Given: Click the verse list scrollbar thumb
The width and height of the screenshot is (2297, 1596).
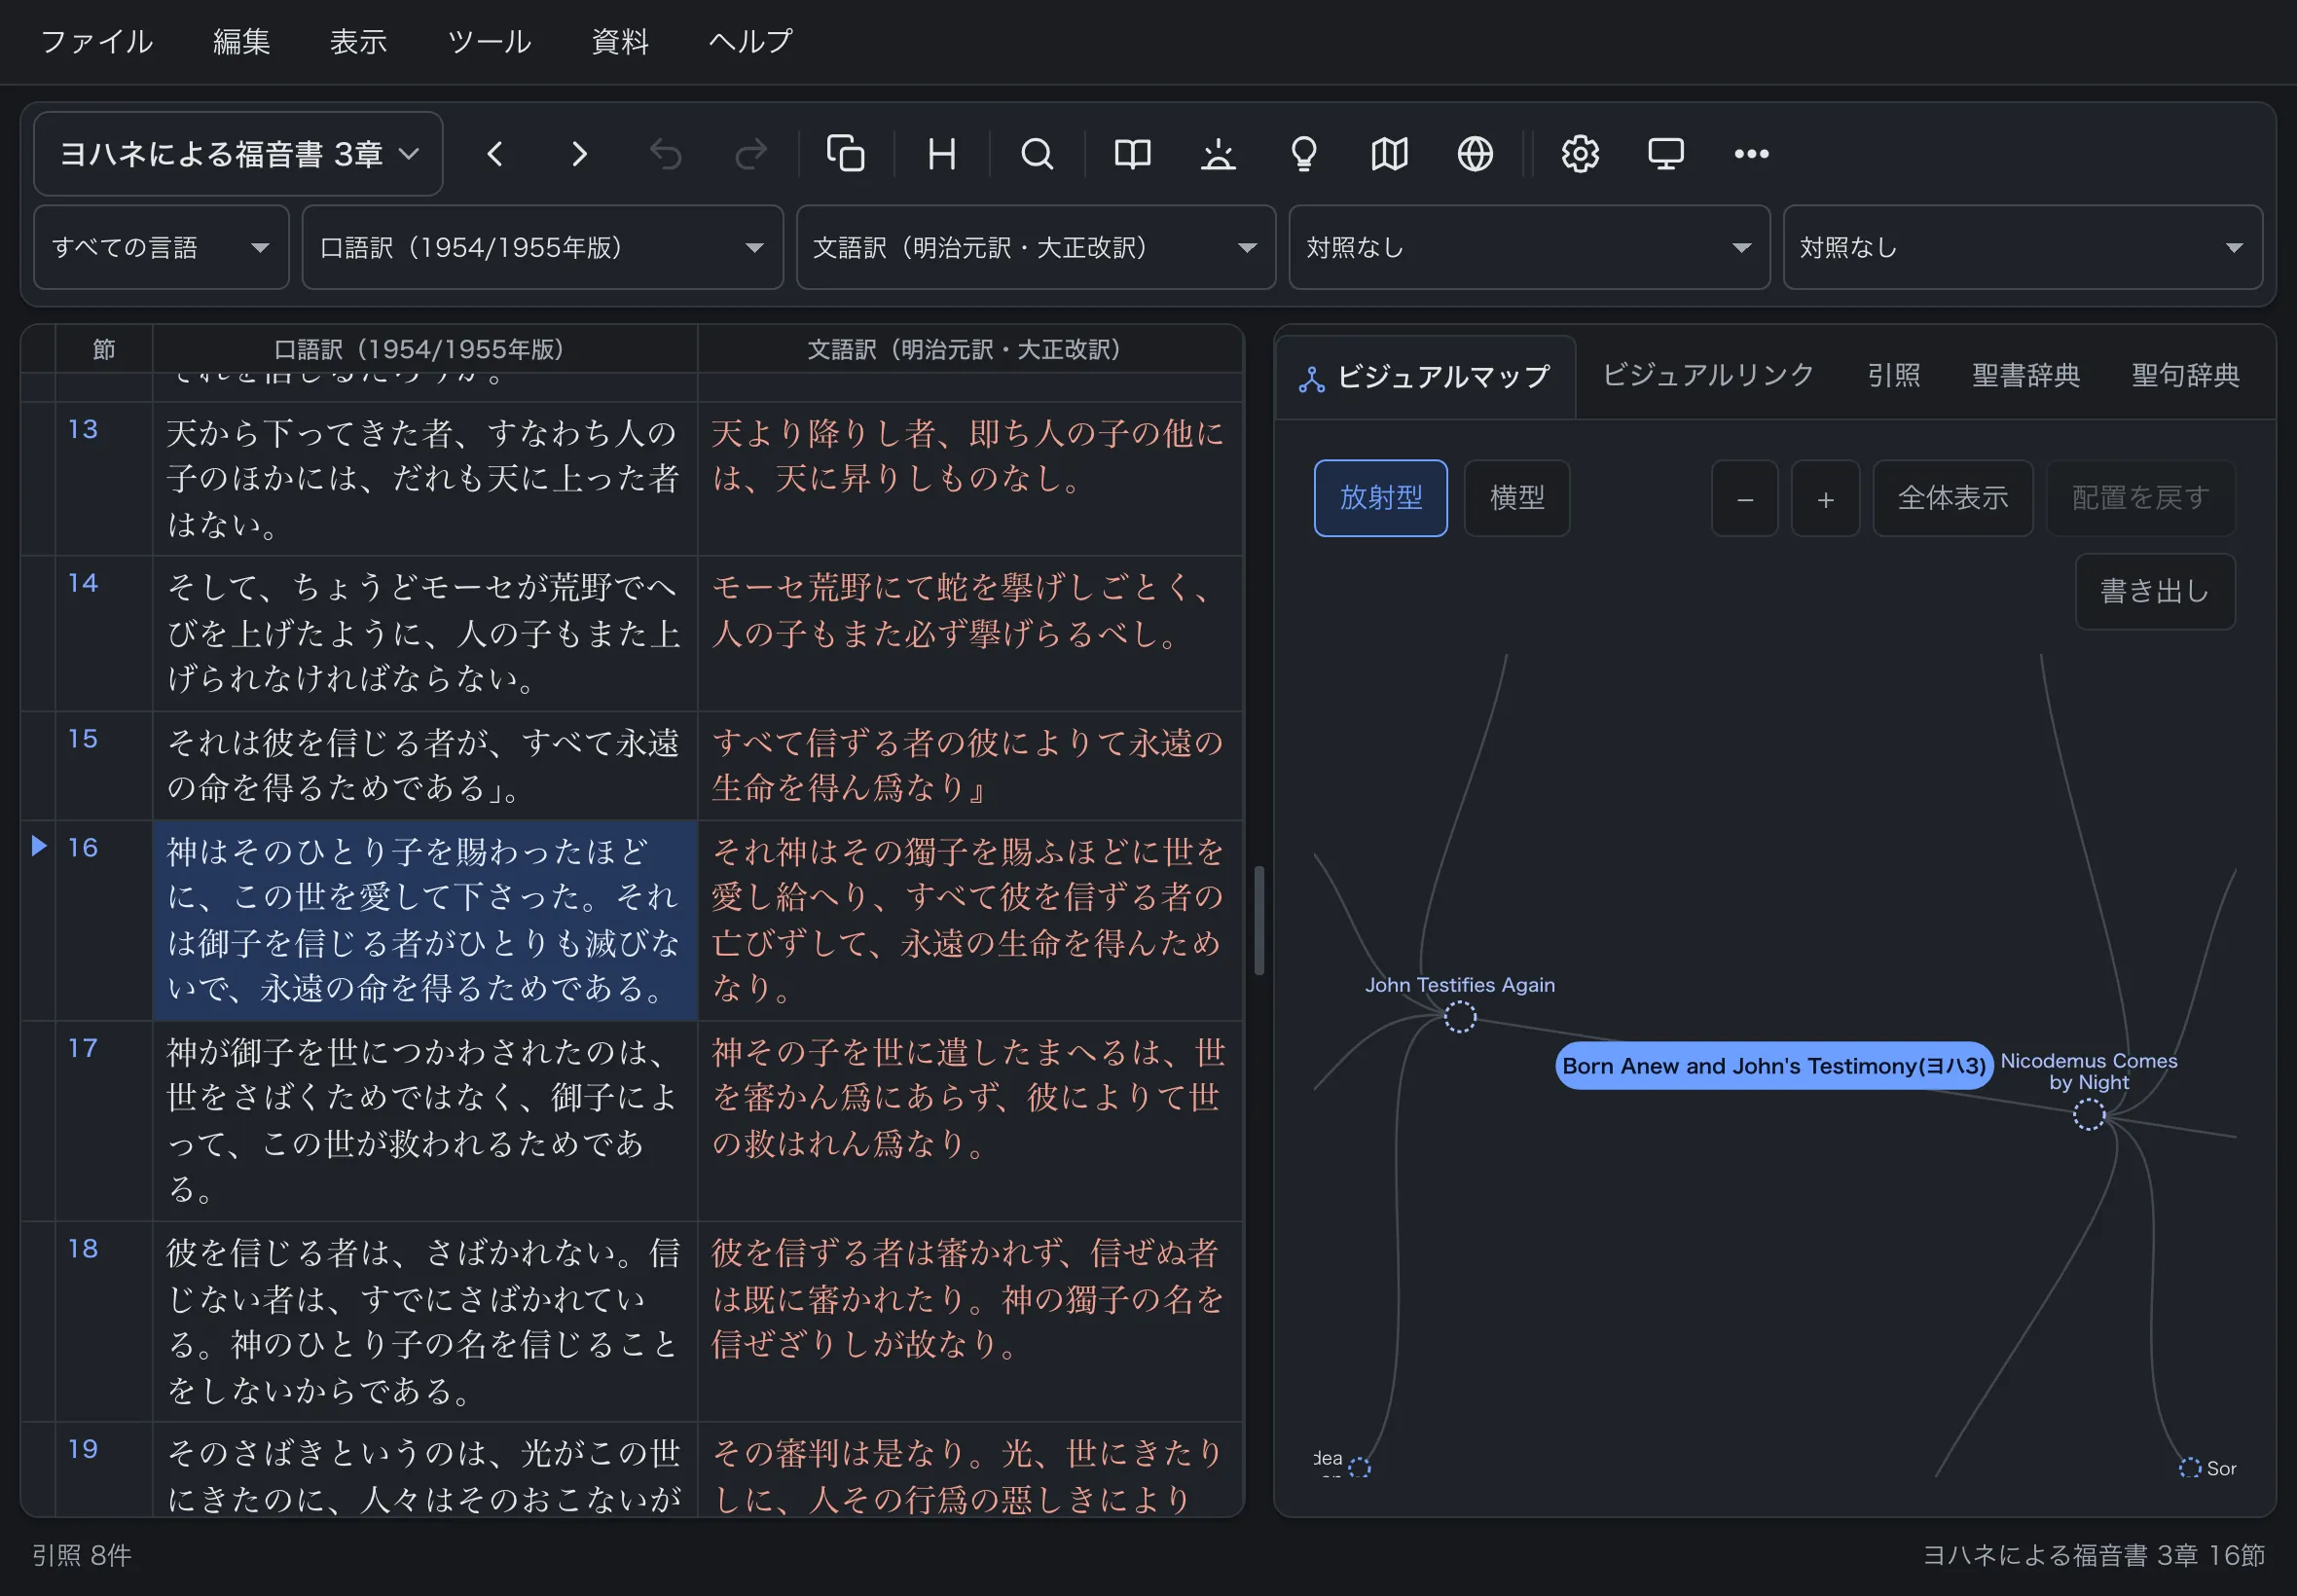Looking at the screenshot, I should pos(1259,920).
